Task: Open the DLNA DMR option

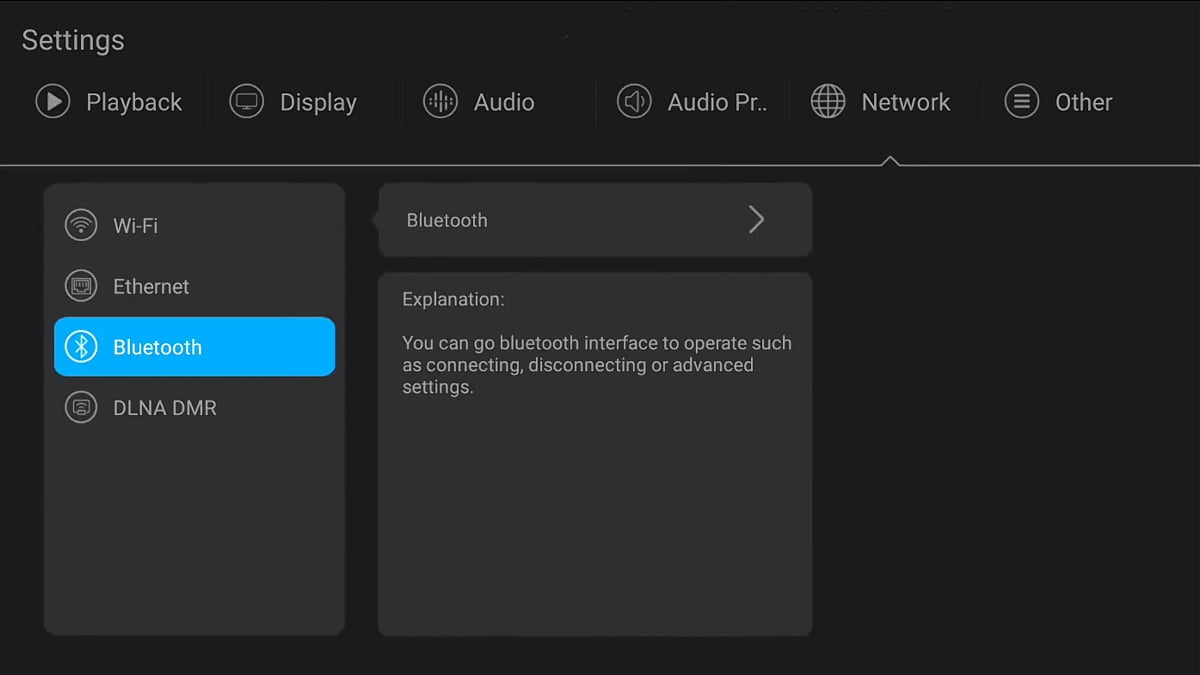Action: click(165, 408)
